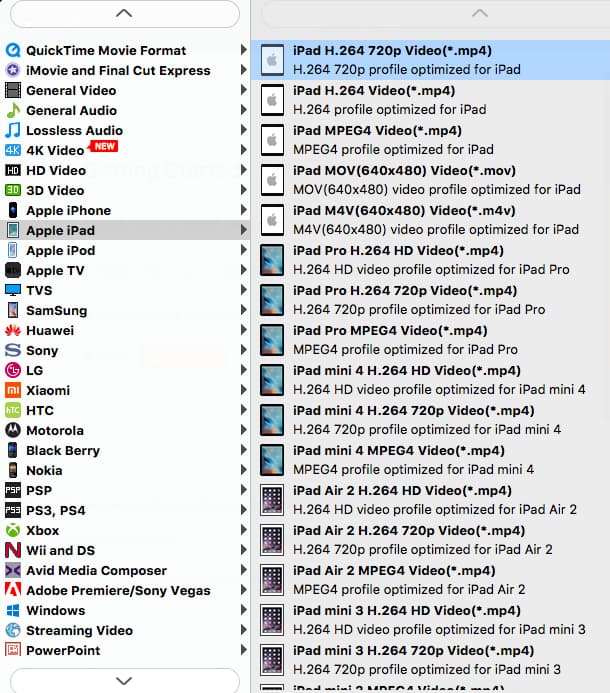Click the profile list up chevron button
Screen dimensions: 610x693
point(480,13)
